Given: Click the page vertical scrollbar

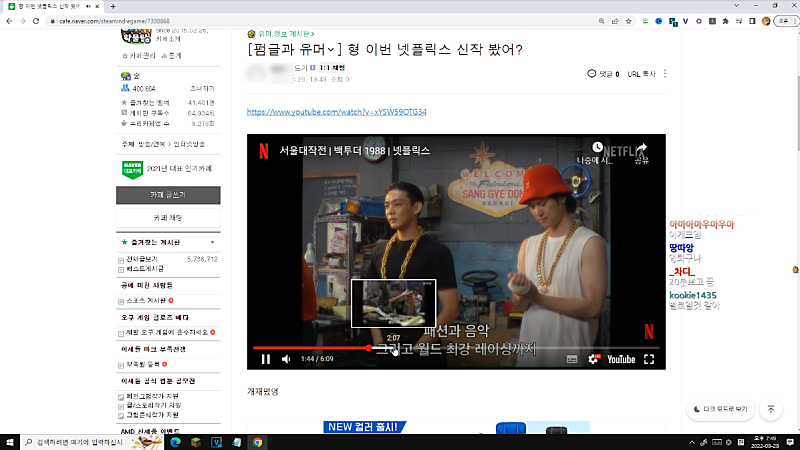Looking at the screenshot, I should point(797,112).
